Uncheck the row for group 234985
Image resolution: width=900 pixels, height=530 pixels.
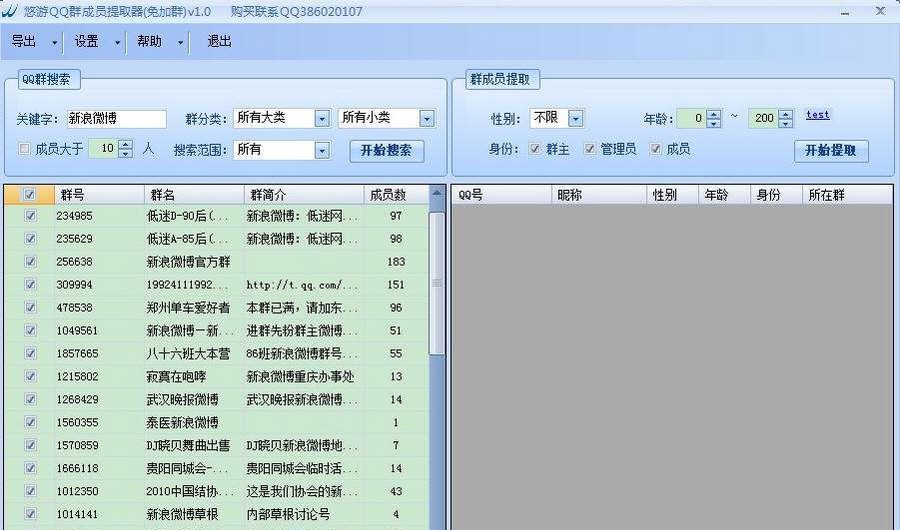click(x=30, y=215)
